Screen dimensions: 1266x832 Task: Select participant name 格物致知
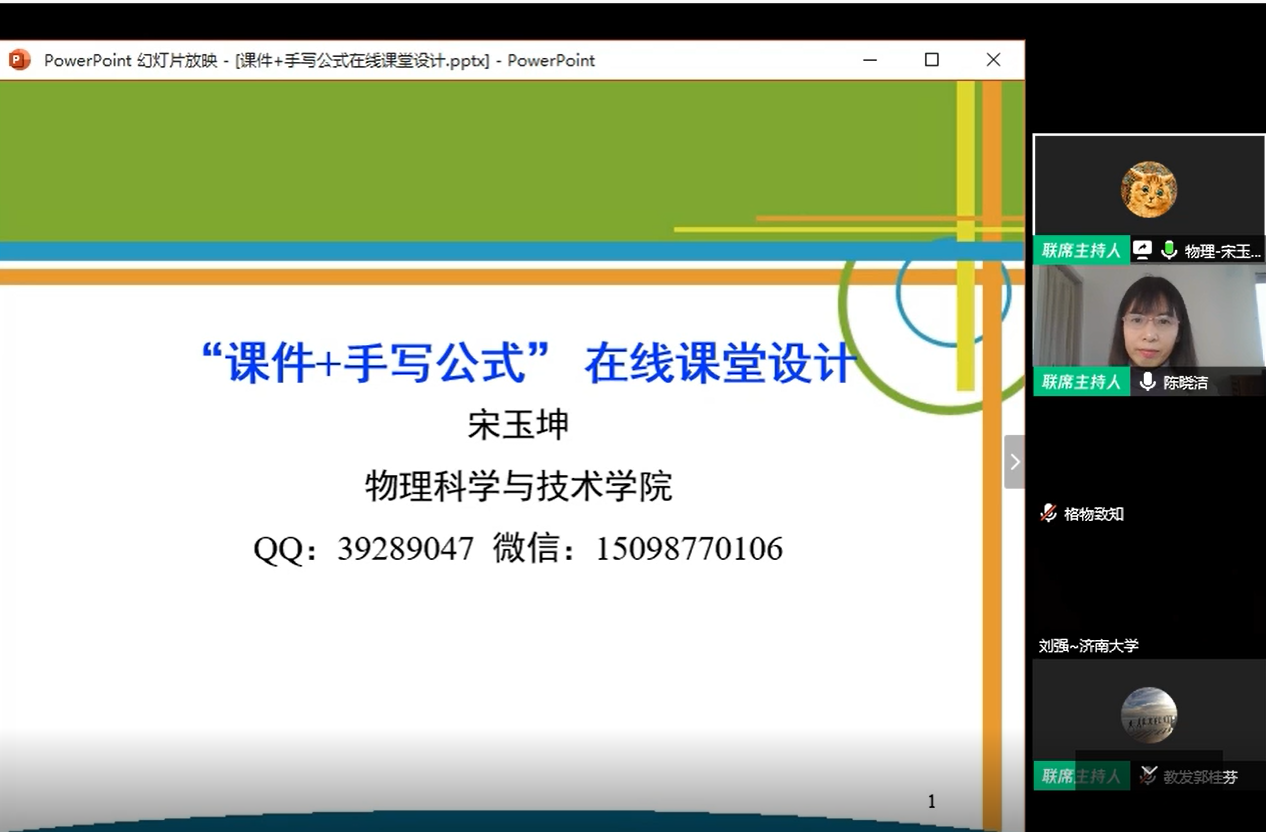(x=1093, y=514)
